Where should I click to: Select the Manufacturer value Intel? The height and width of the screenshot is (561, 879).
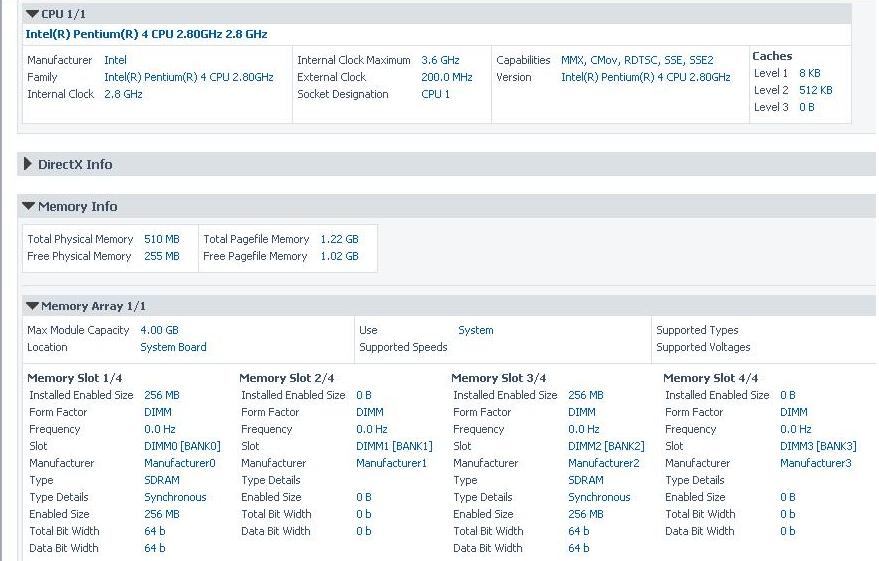[x=115, y=60]
